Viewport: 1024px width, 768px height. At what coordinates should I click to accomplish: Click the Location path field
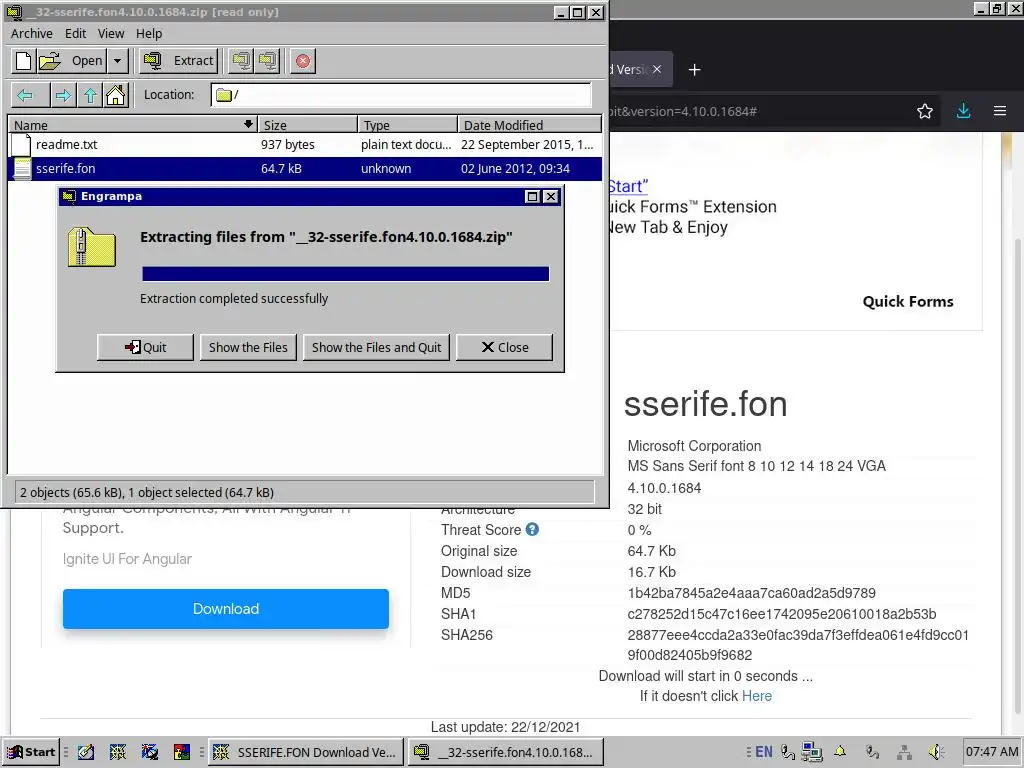click(x=401, y=95)
